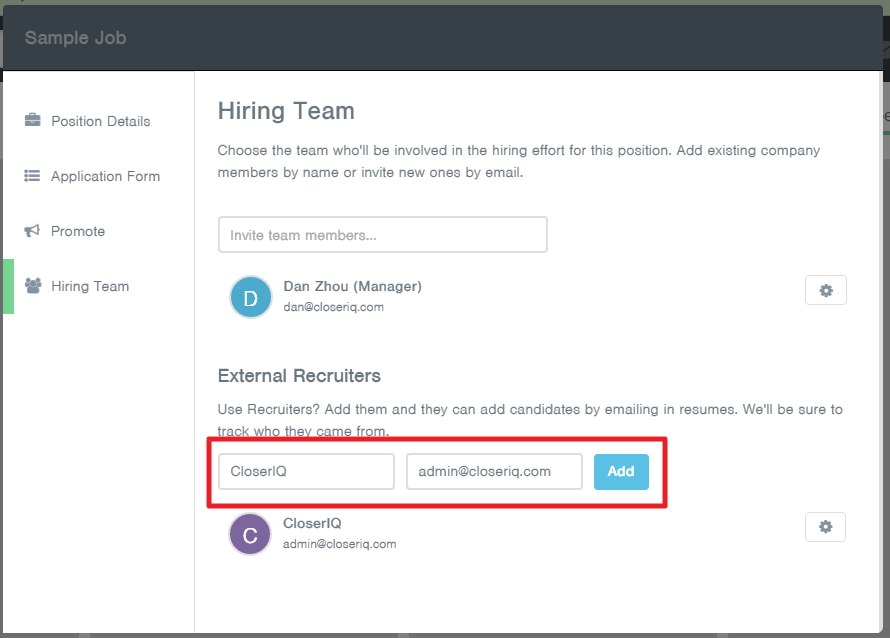
Task: Open gear settings for CloserIQ recruiter
Action: pyautogui.click(x=825, y=527)
